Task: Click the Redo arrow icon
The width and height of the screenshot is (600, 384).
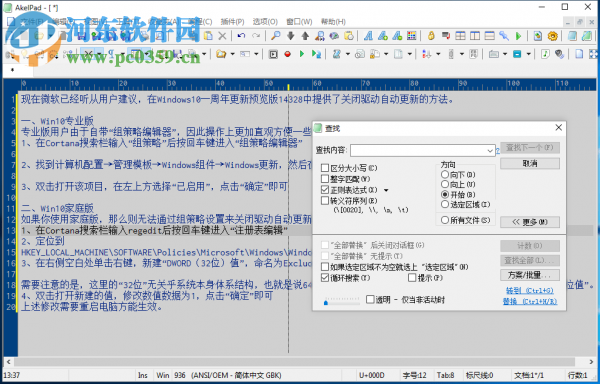Action: (256, 36)
